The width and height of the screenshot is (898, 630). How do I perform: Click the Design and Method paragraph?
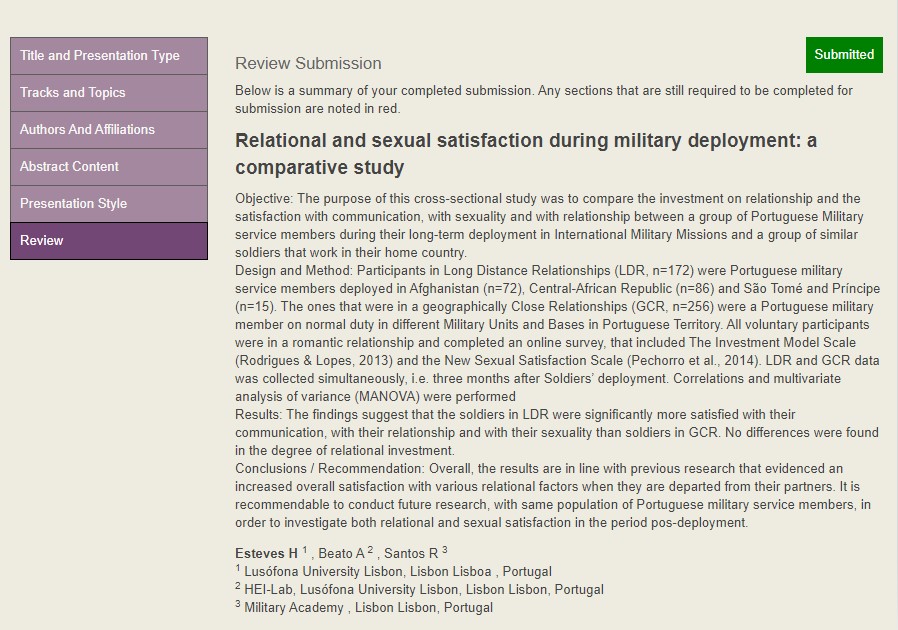click(557, 333)
